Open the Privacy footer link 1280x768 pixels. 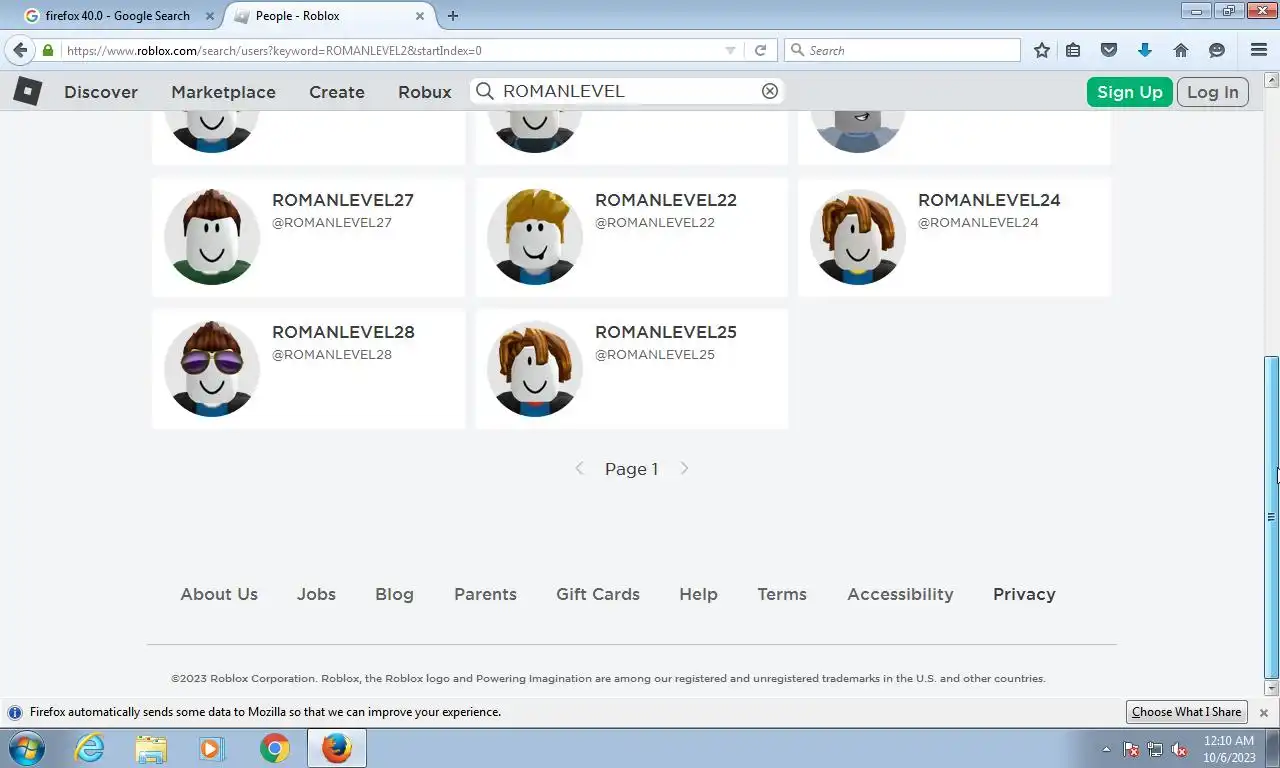(x=1024, y=594)
